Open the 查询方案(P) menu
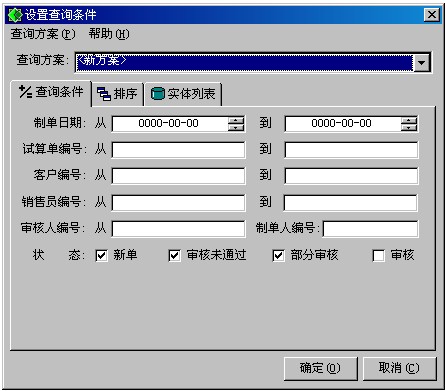This screenshot has width=445, height=391. [x=43, y=34]
